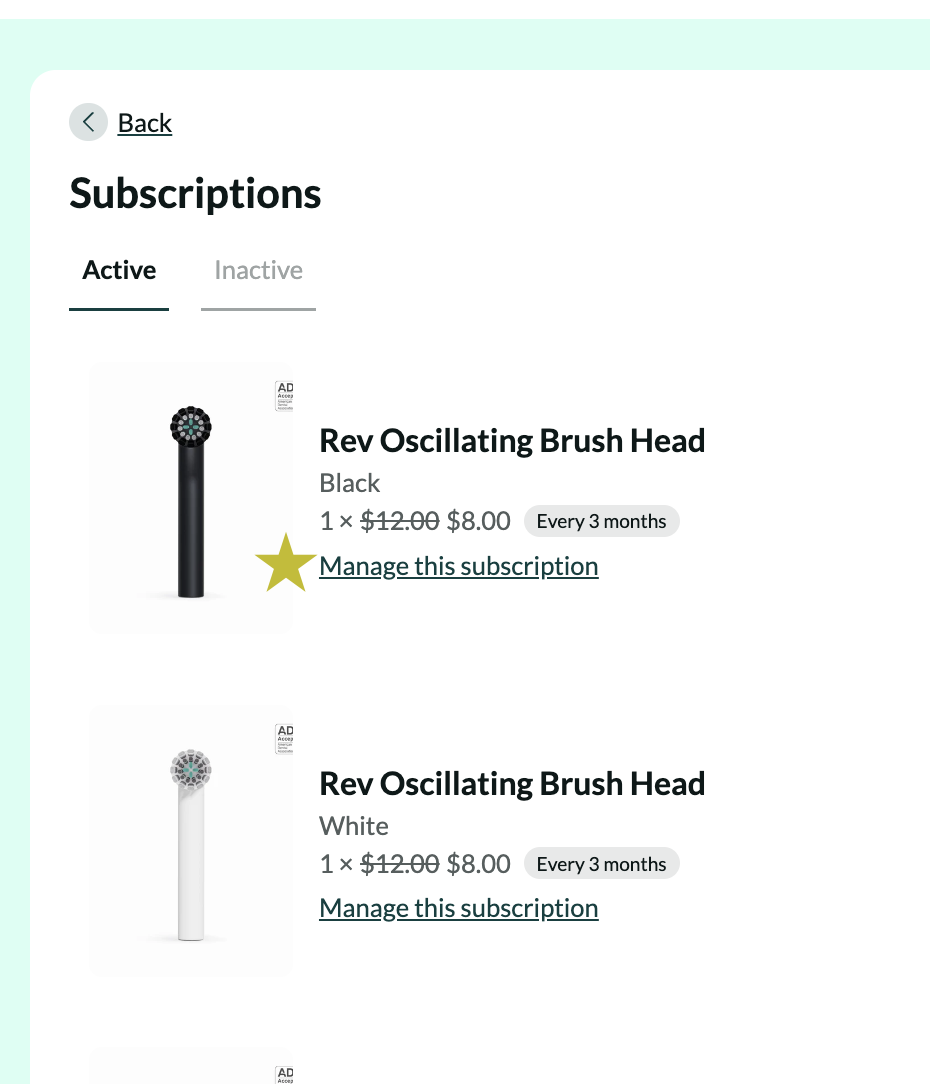Select the White Rev Oscillating Brush Head title
This screenshot has width=930, height=1084.
(x=512, y=783)
